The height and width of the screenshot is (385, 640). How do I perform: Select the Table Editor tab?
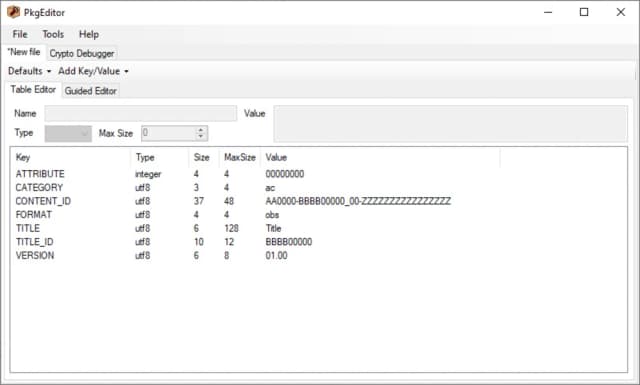pos(33,89)
